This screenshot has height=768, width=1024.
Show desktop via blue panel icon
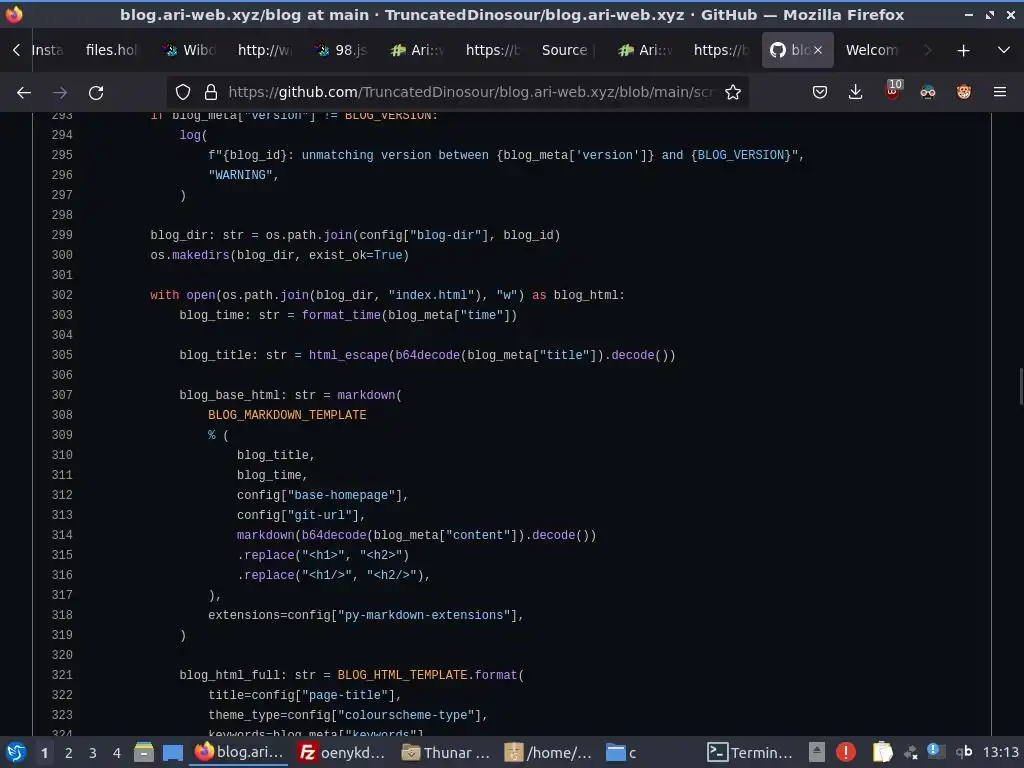172,753
